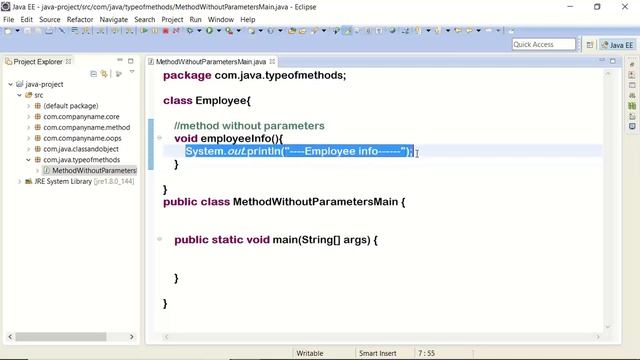Click the Back navigation arrow icon
The width and height of the screenshot is (640, 360).
coord(458,31)
